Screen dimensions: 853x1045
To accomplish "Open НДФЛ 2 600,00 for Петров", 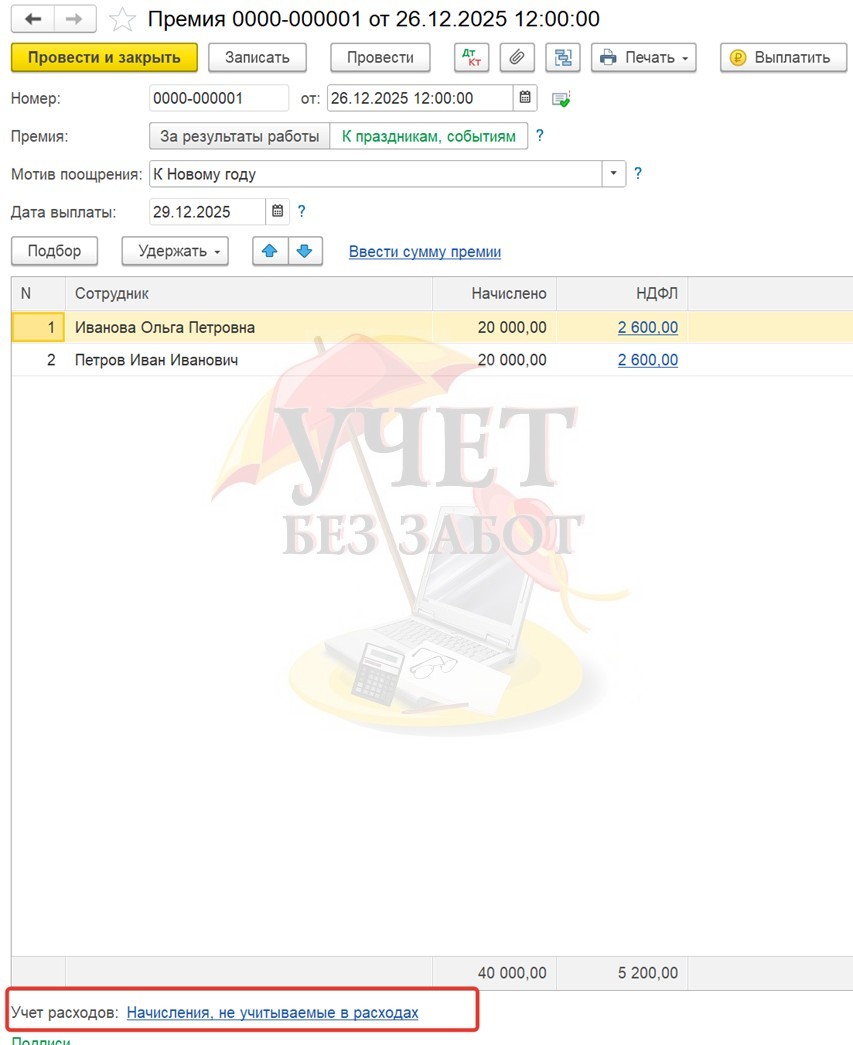I will pos(648,360).
